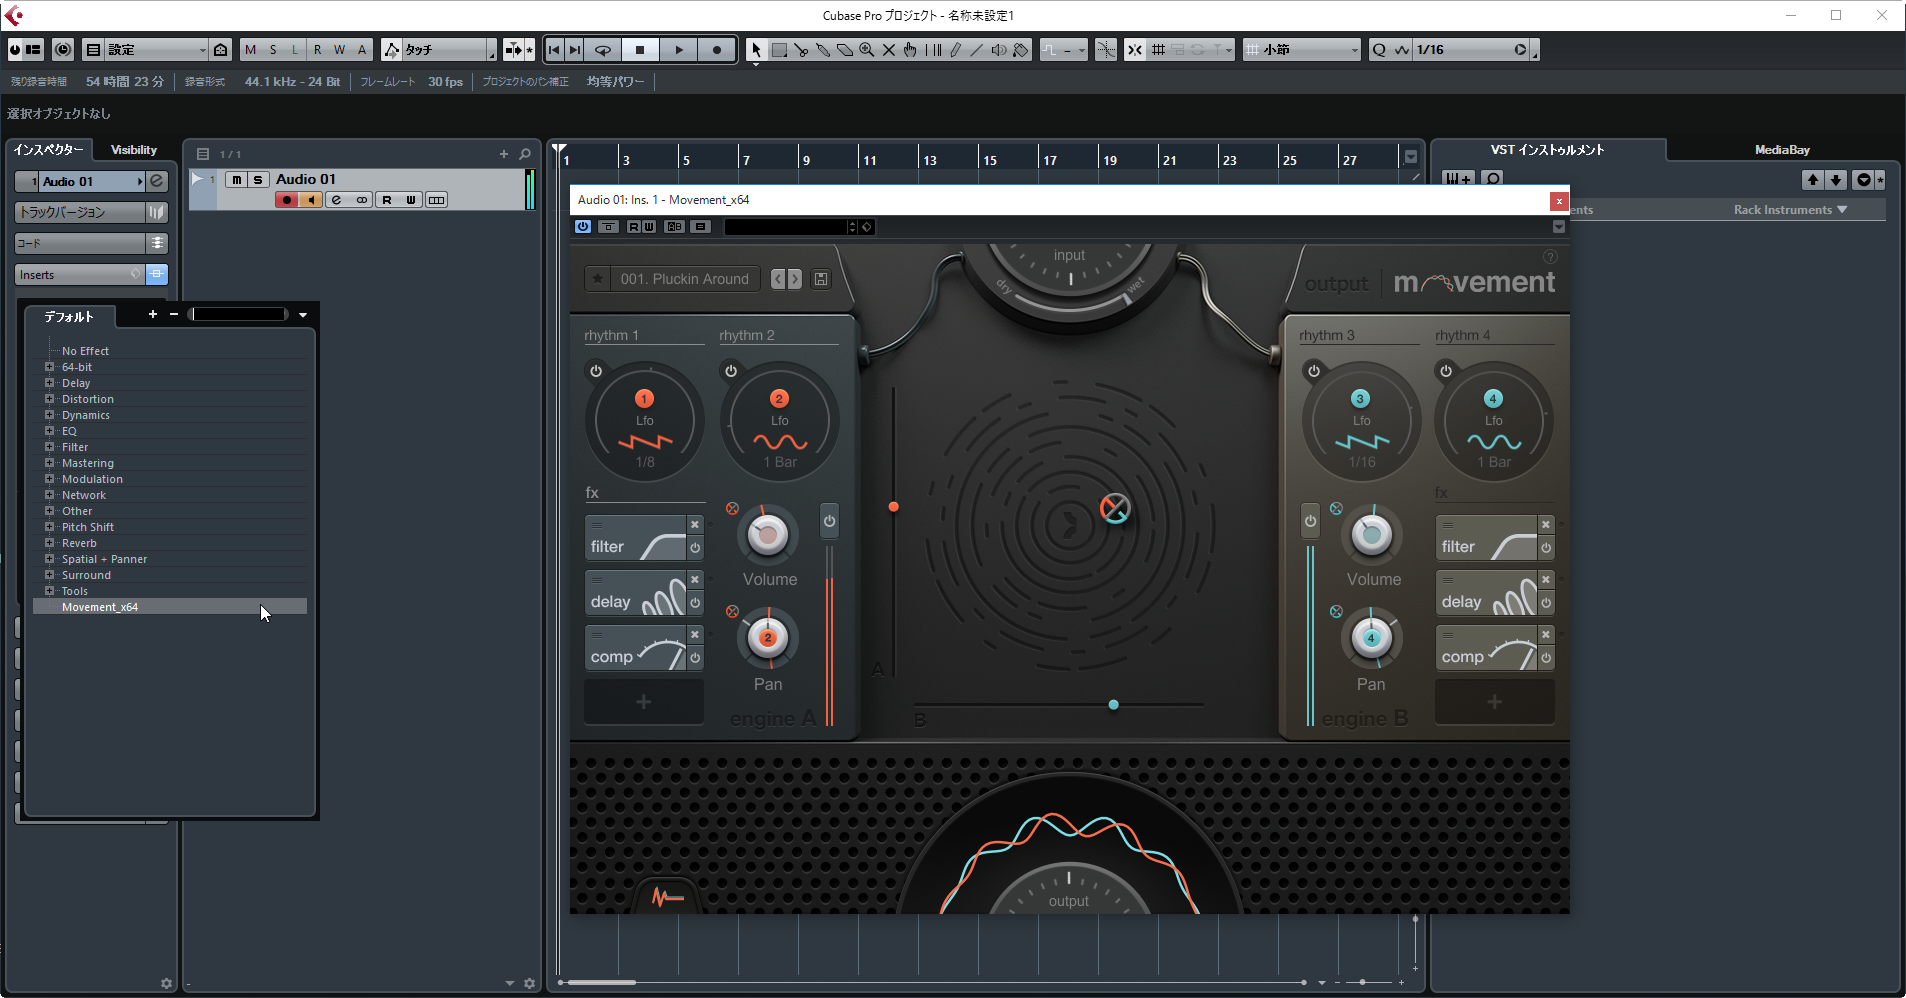This screenshot has width=1906, height=998.
Task: Toggle global Solo S state button
Action: (273, 49)
